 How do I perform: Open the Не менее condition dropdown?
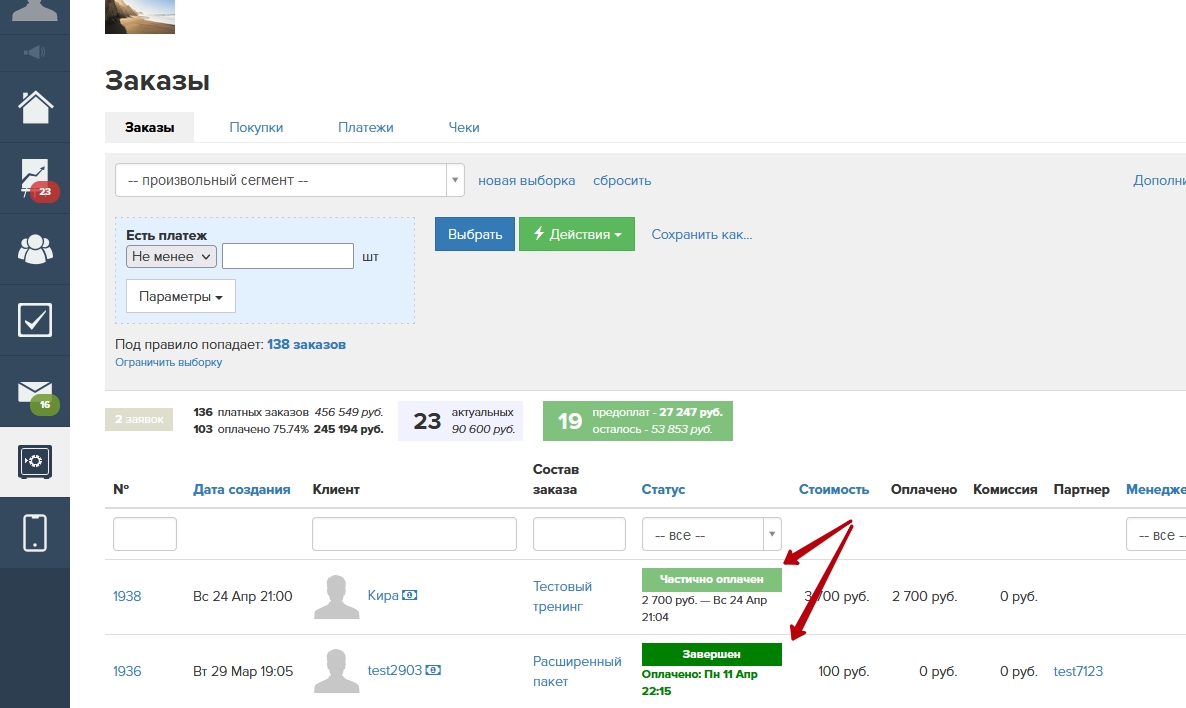171,257
